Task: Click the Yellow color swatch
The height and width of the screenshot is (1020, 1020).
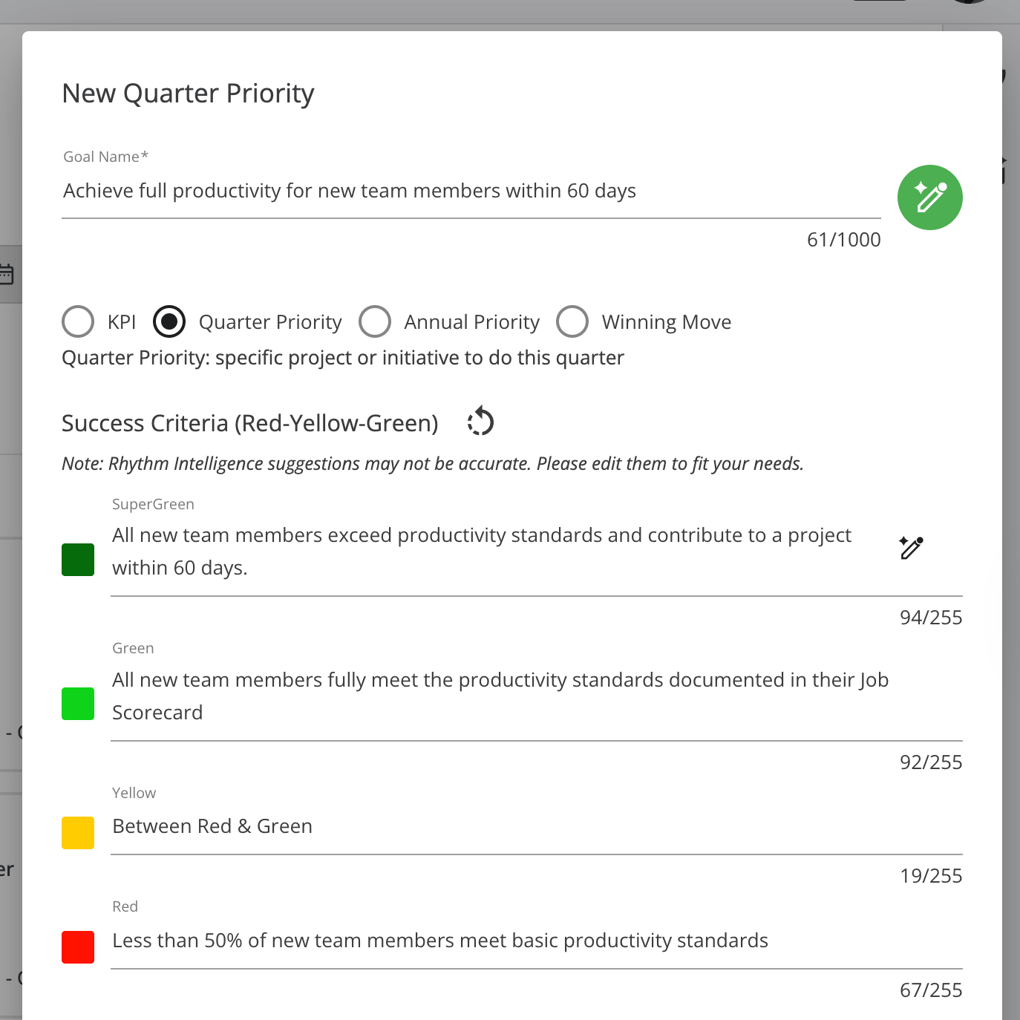Action: [77, 832]
